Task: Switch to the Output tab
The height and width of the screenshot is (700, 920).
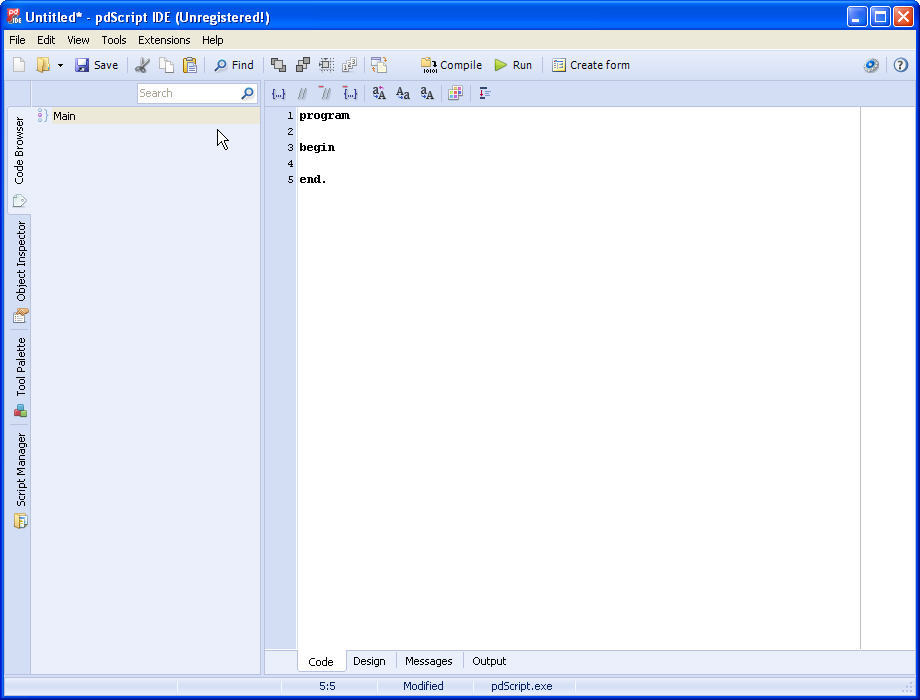Action: (489, 661)
